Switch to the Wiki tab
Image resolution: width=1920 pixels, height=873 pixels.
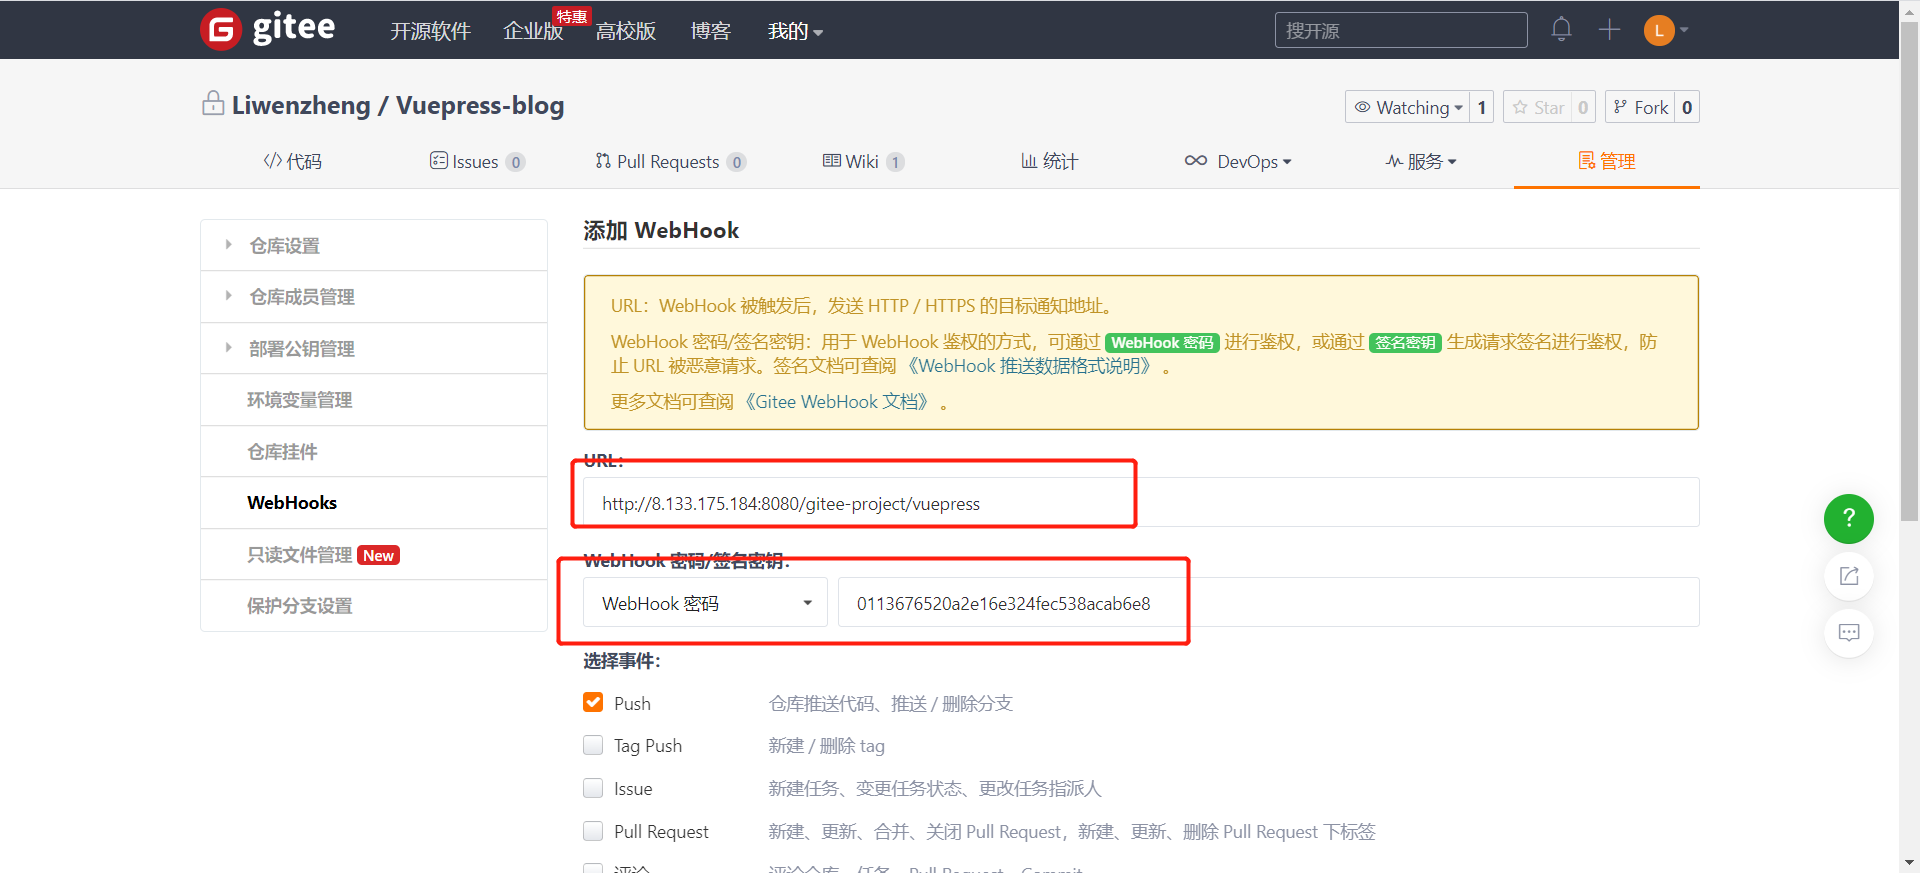click(x=863, y=161)
